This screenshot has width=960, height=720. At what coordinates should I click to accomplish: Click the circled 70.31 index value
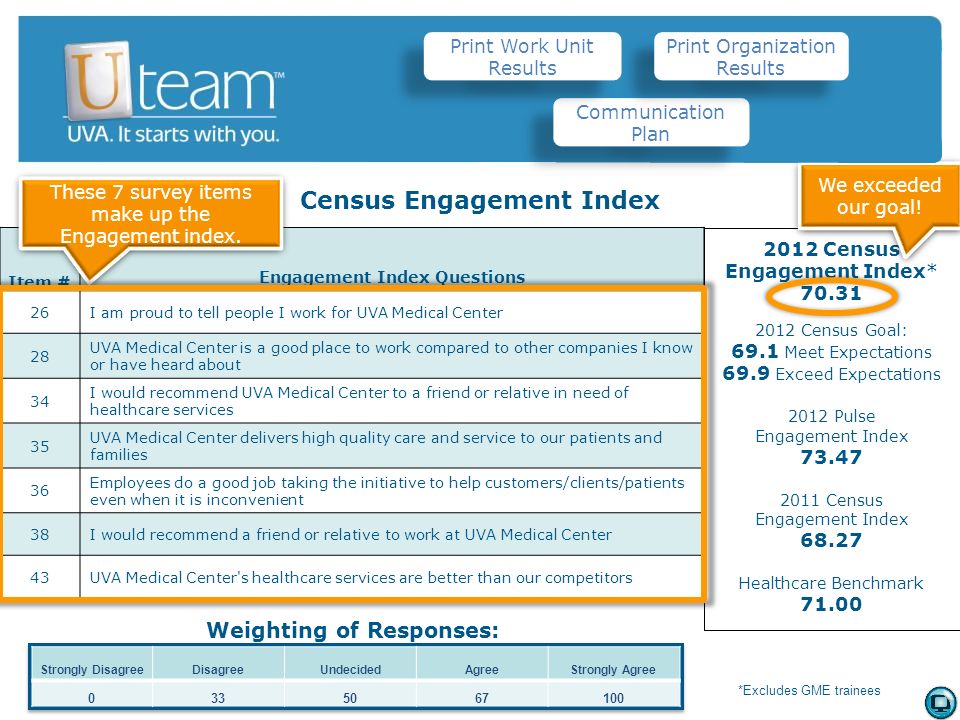click(x=831, y=294)
